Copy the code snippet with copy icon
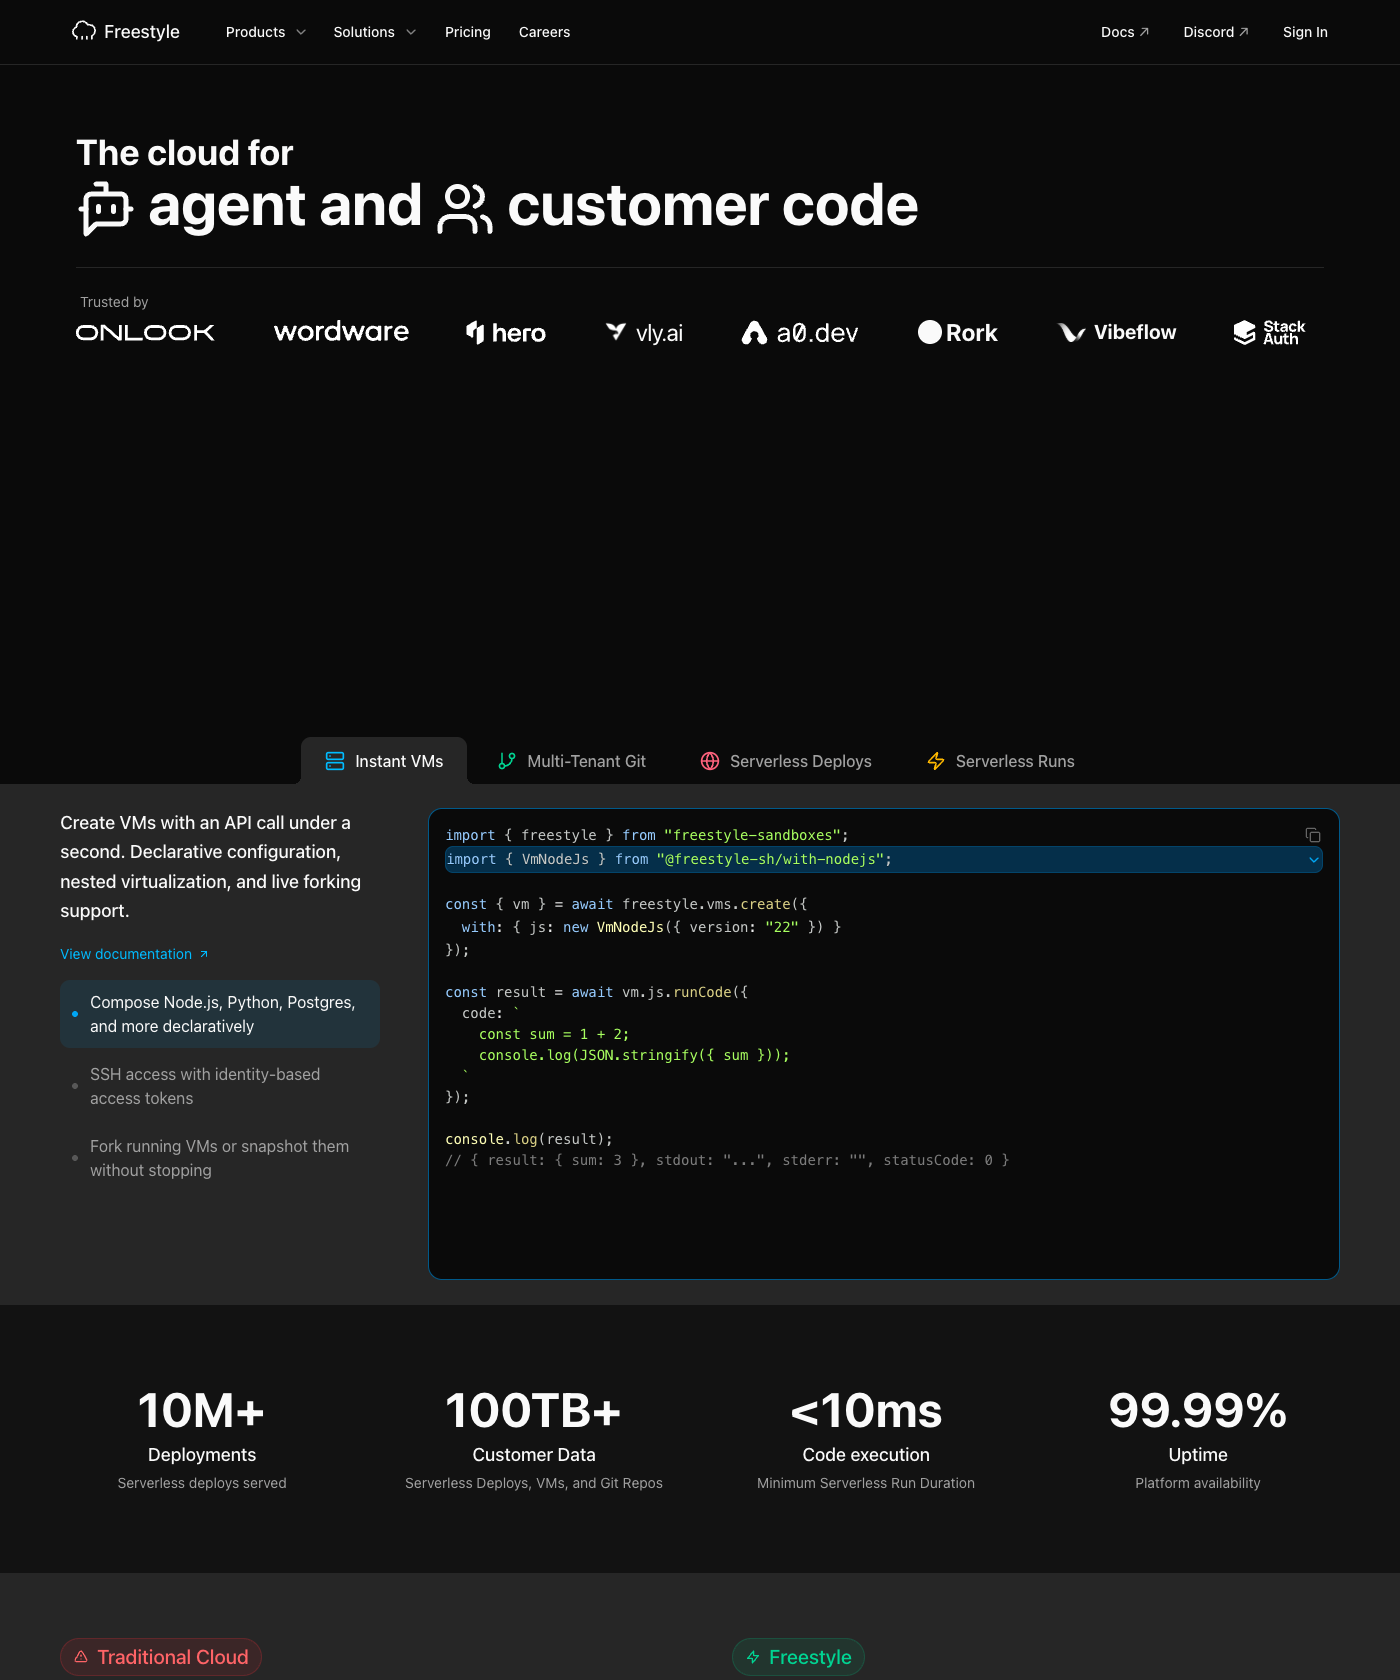The width and height of the screenshot is (1400, 1680). [1313, 835]
